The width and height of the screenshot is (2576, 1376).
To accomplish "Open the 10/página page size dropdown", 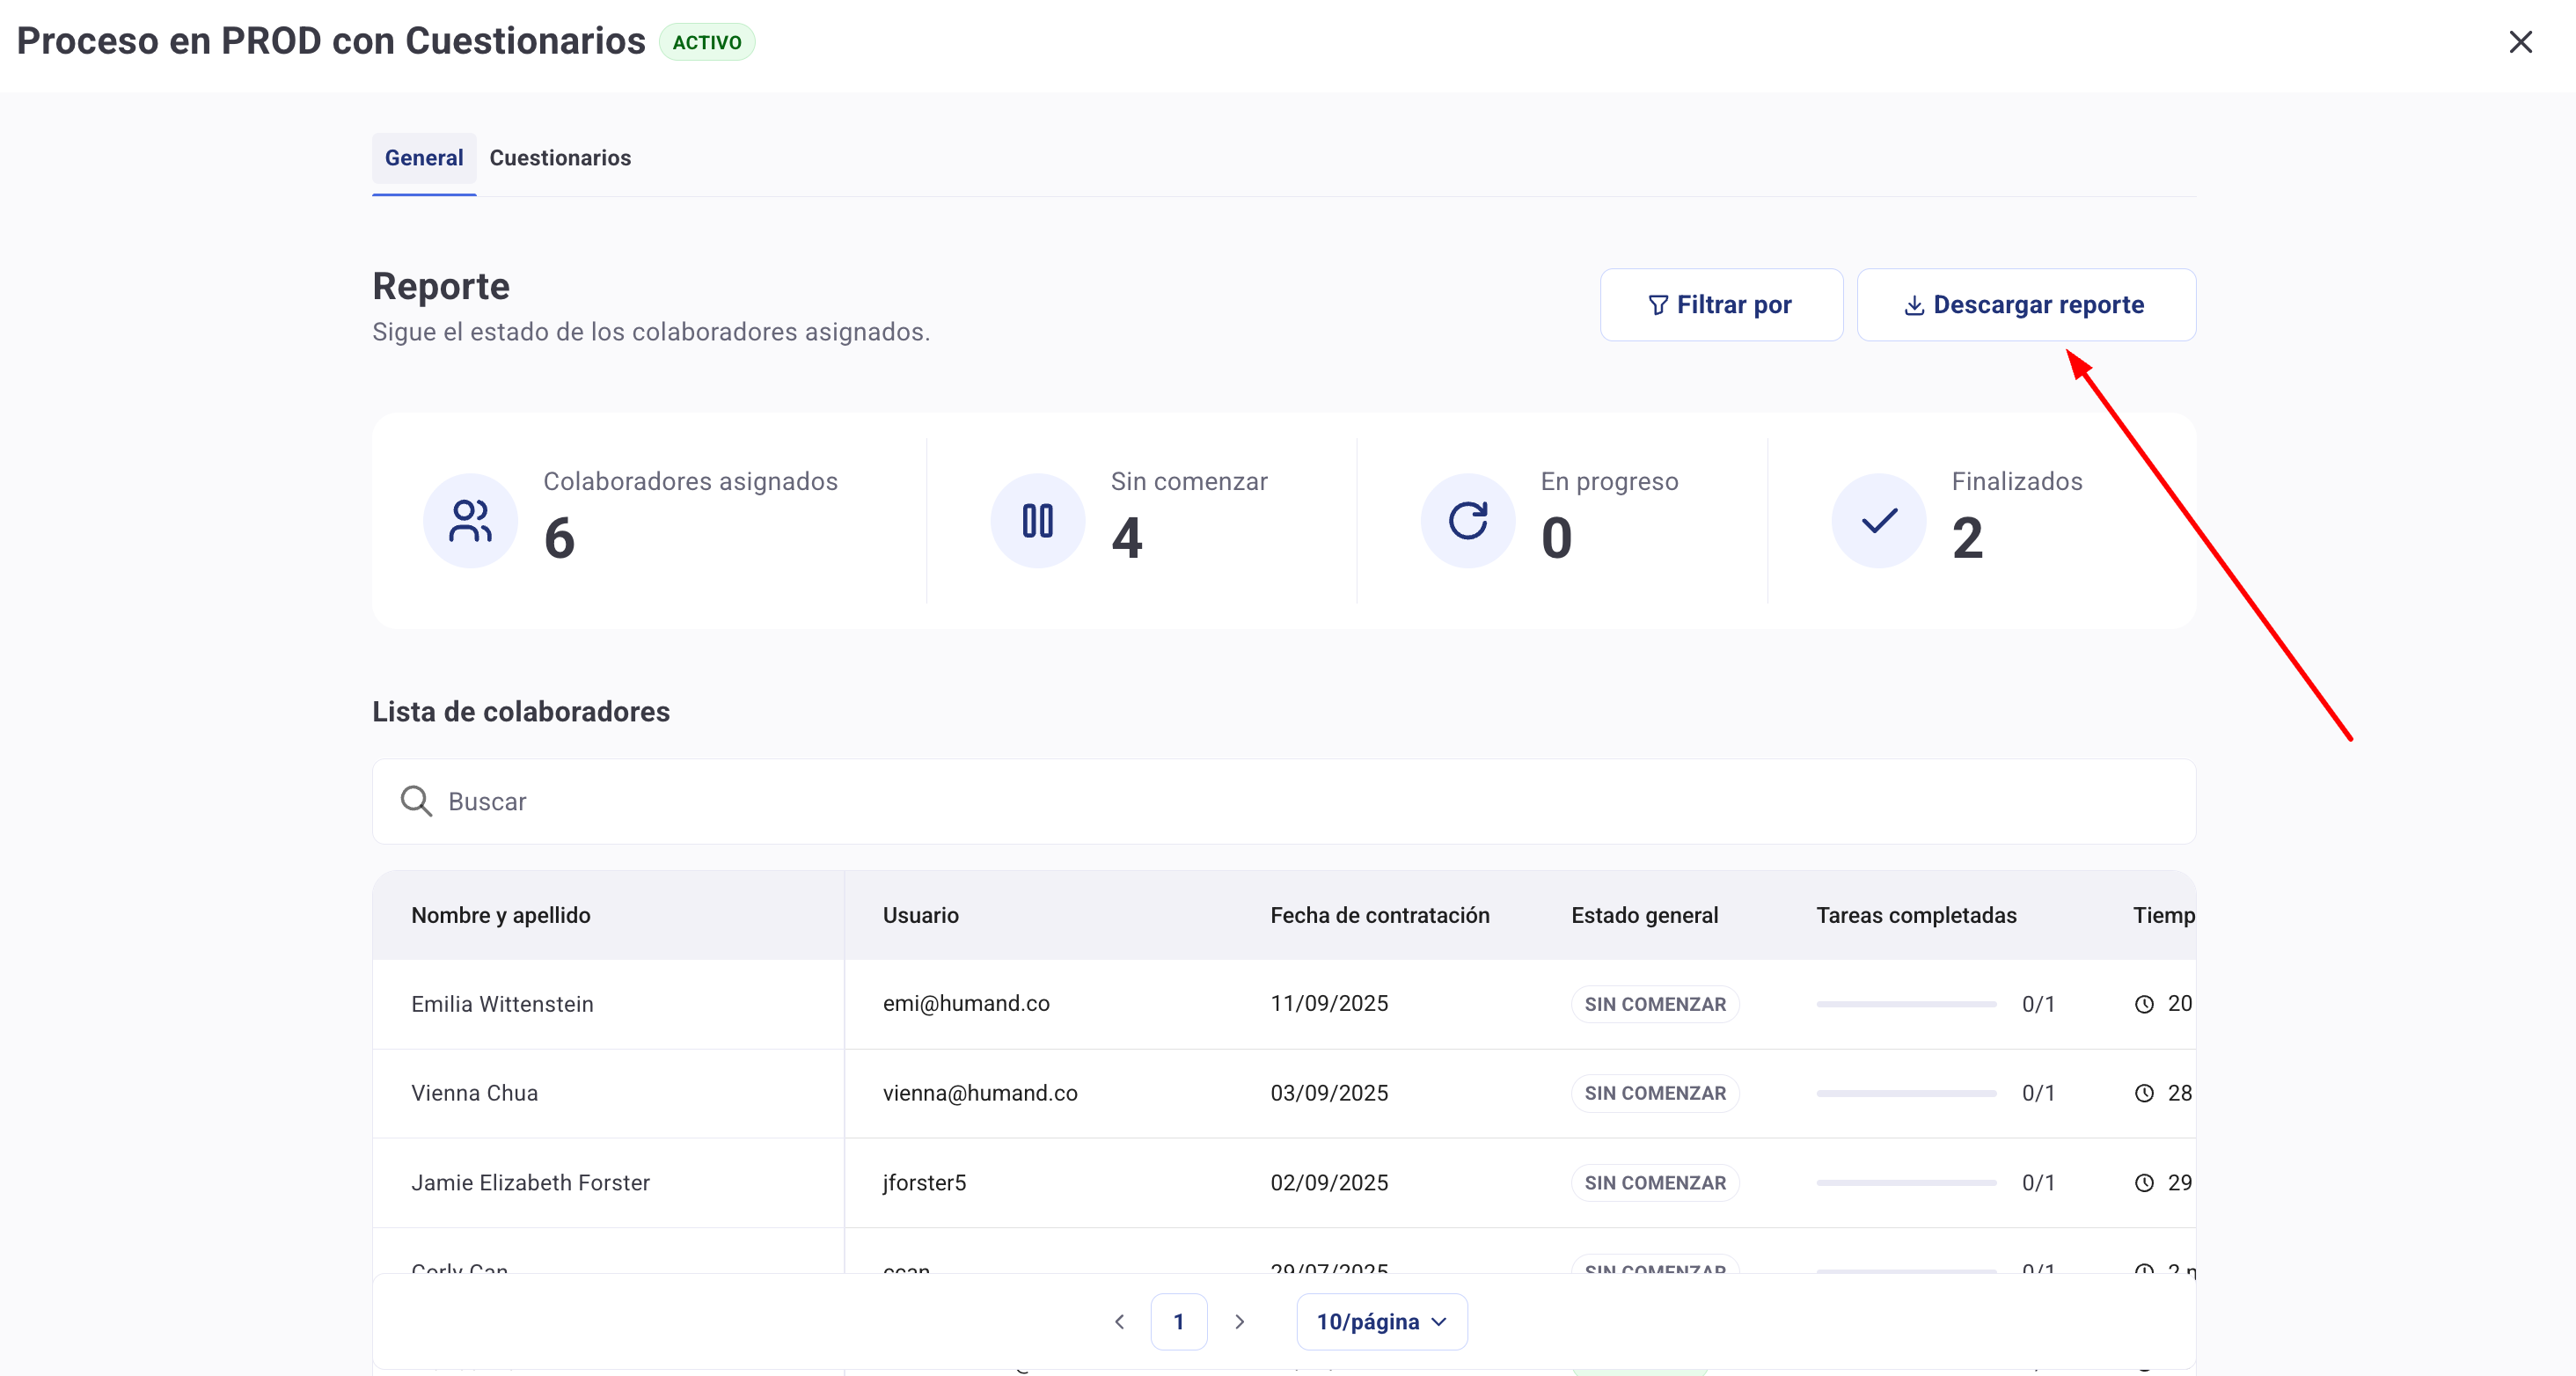I will [1381, 1321].
